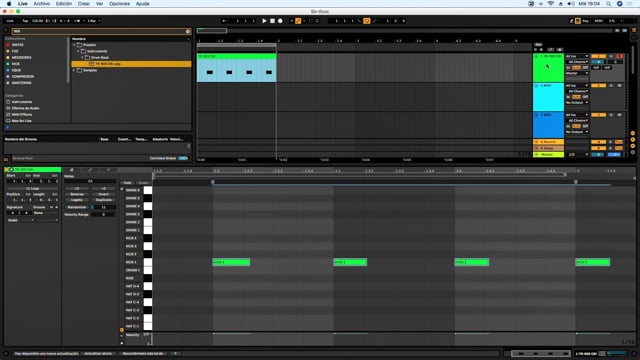Collapse the Drum Rack folder in the browser
The image size is (640, 360).
[82, 58]
